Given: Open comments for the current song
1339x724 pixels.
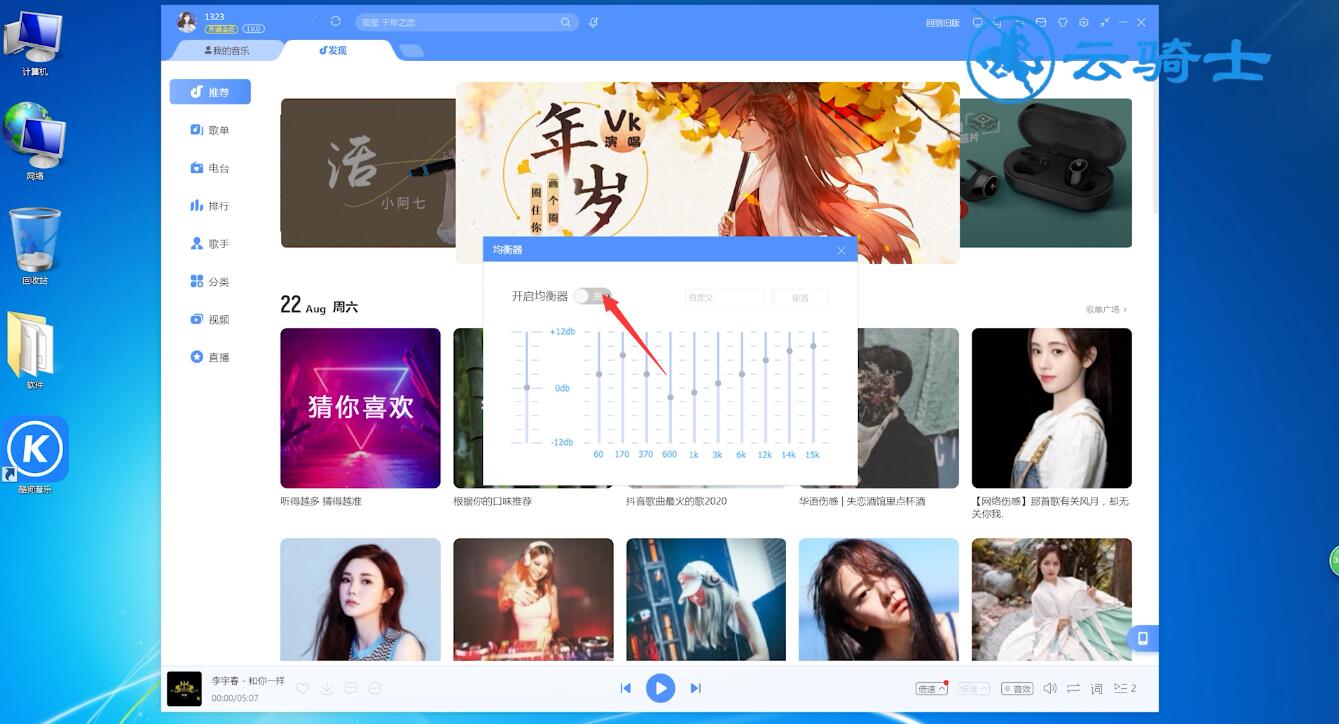Looking at the screenshot, I should click(x=351, y=688).
